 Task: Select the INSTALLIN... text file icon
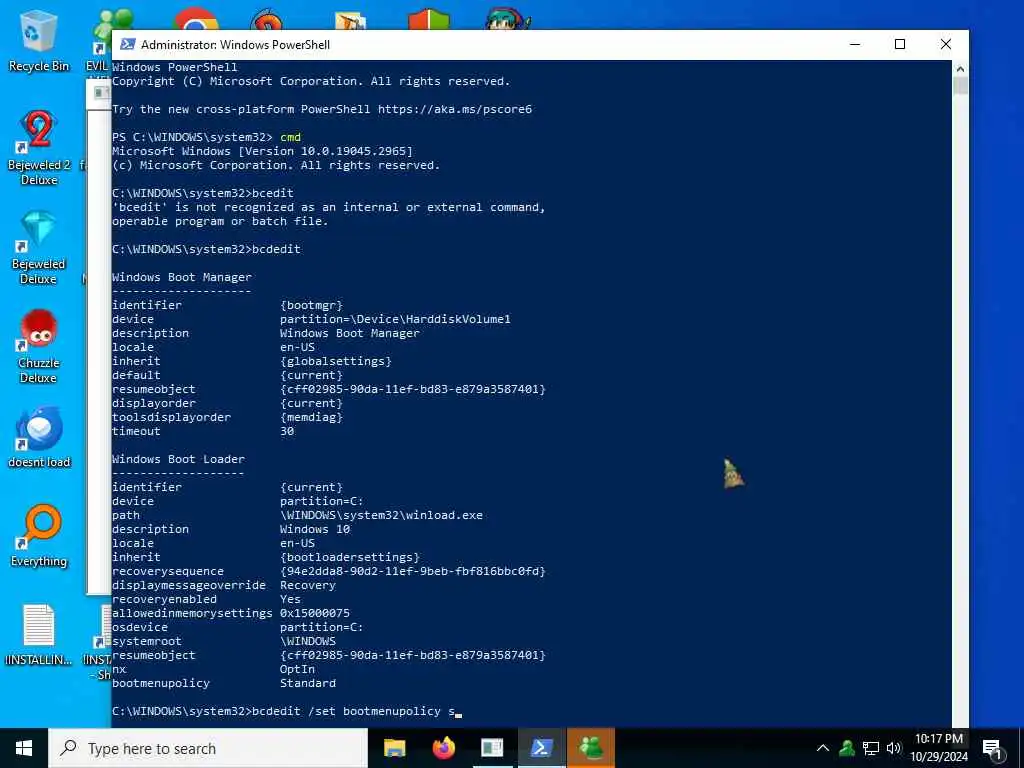(x=39, y=635)
